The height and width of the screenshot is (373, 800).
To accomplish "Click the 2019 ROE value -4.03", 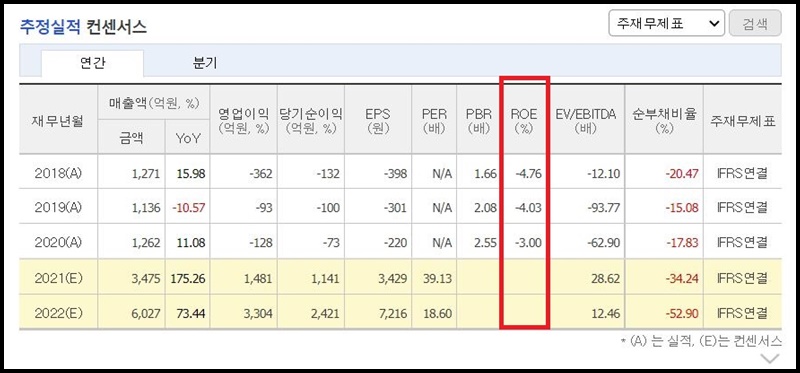I will click(x=529, y=208).
